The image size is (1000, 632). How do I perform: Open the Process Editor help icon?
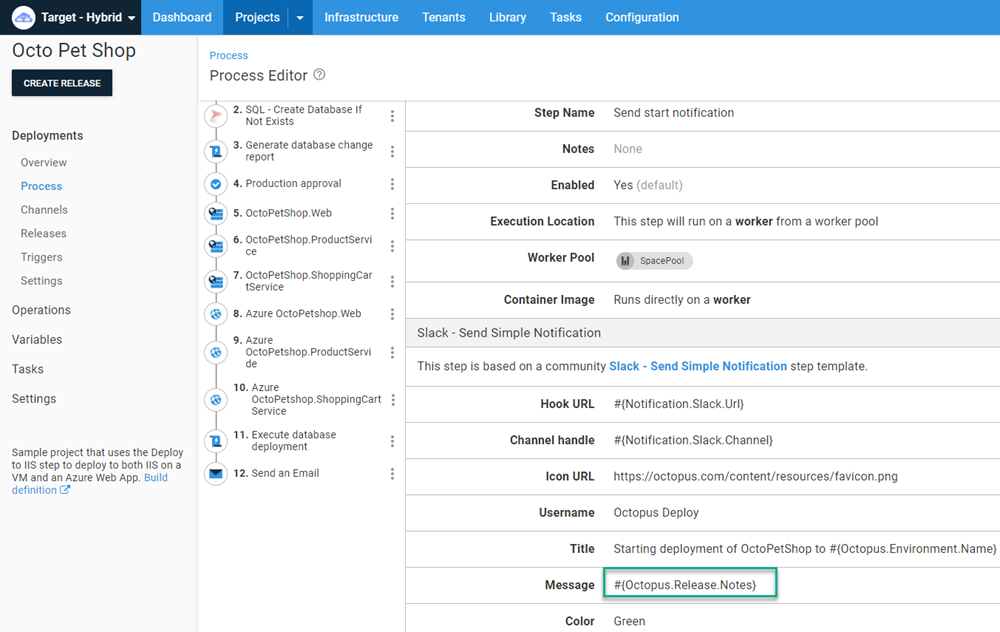coord(319,75)
